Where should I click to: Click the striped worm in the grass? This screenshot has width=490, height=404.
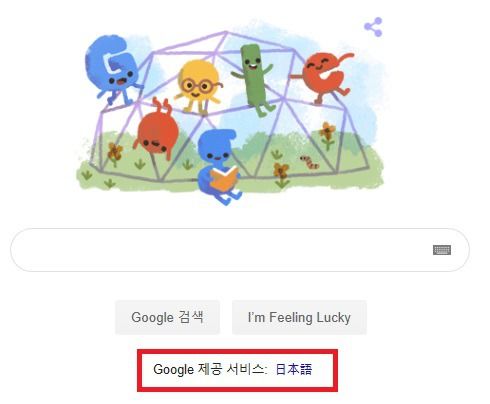click(x=310, y=162)
